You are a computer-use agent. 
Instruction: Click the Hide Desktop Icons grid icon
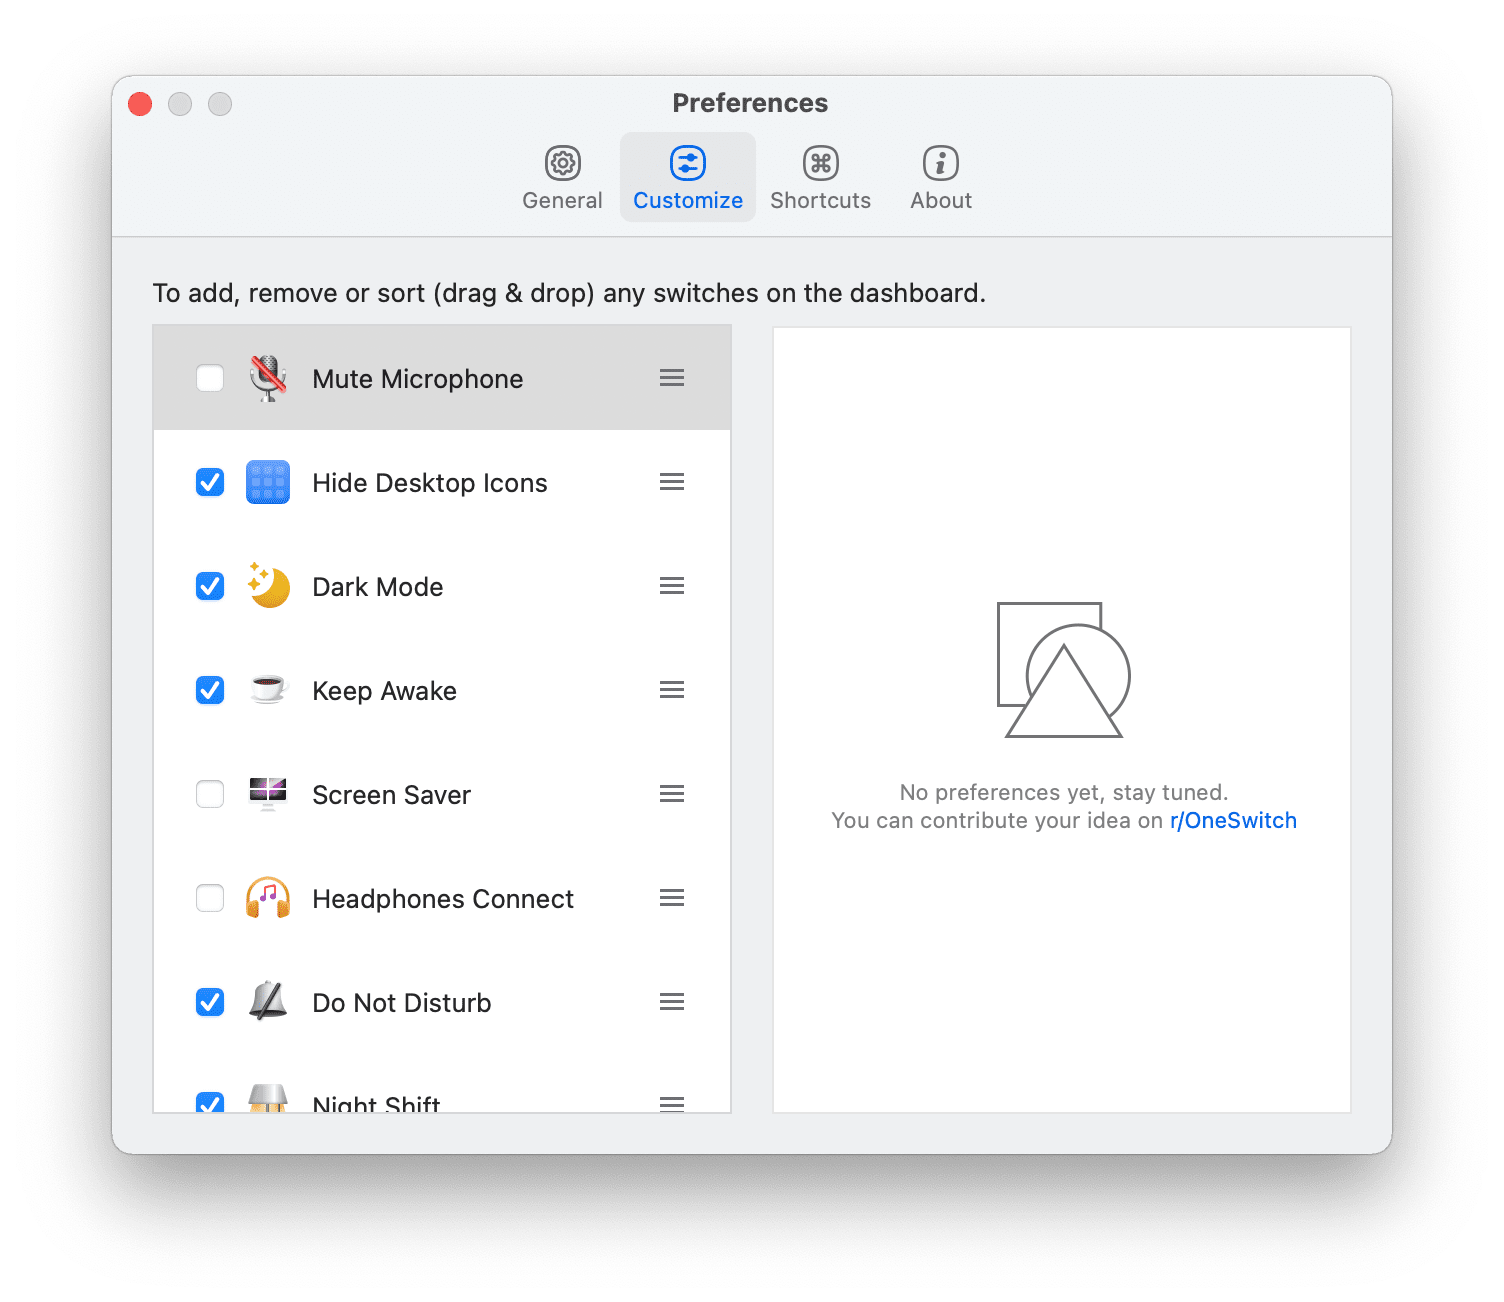point(268,482)
